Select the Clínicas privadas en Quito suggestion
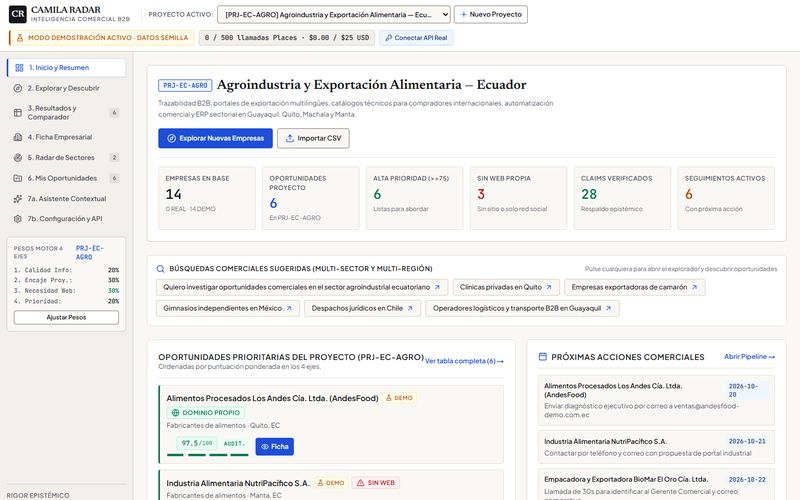The image size is (800, 500). point(506,287)
